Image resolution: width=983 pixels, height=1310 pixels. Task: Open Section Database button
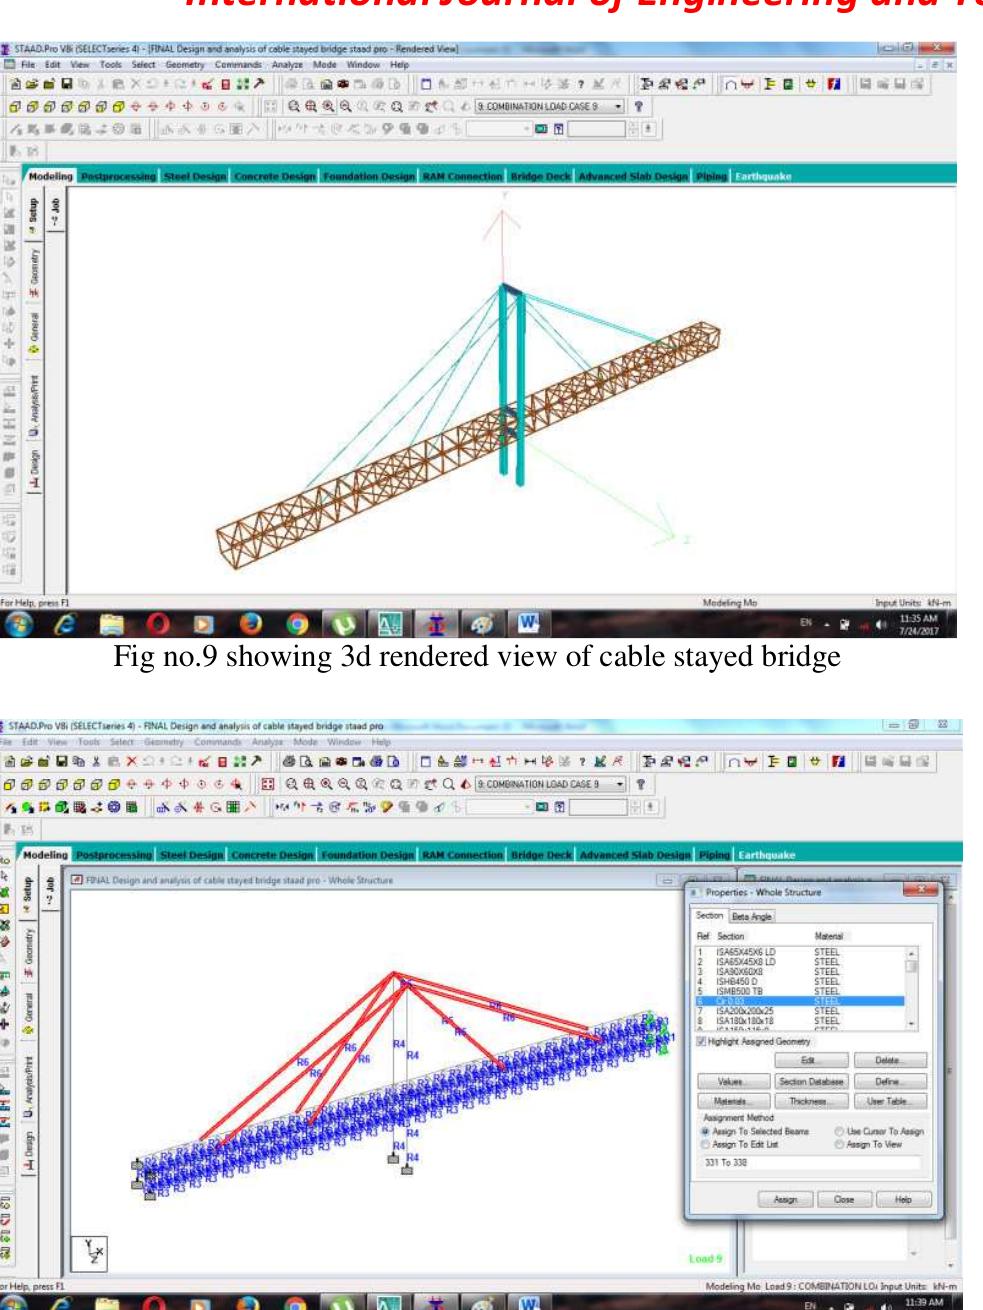811,1081
